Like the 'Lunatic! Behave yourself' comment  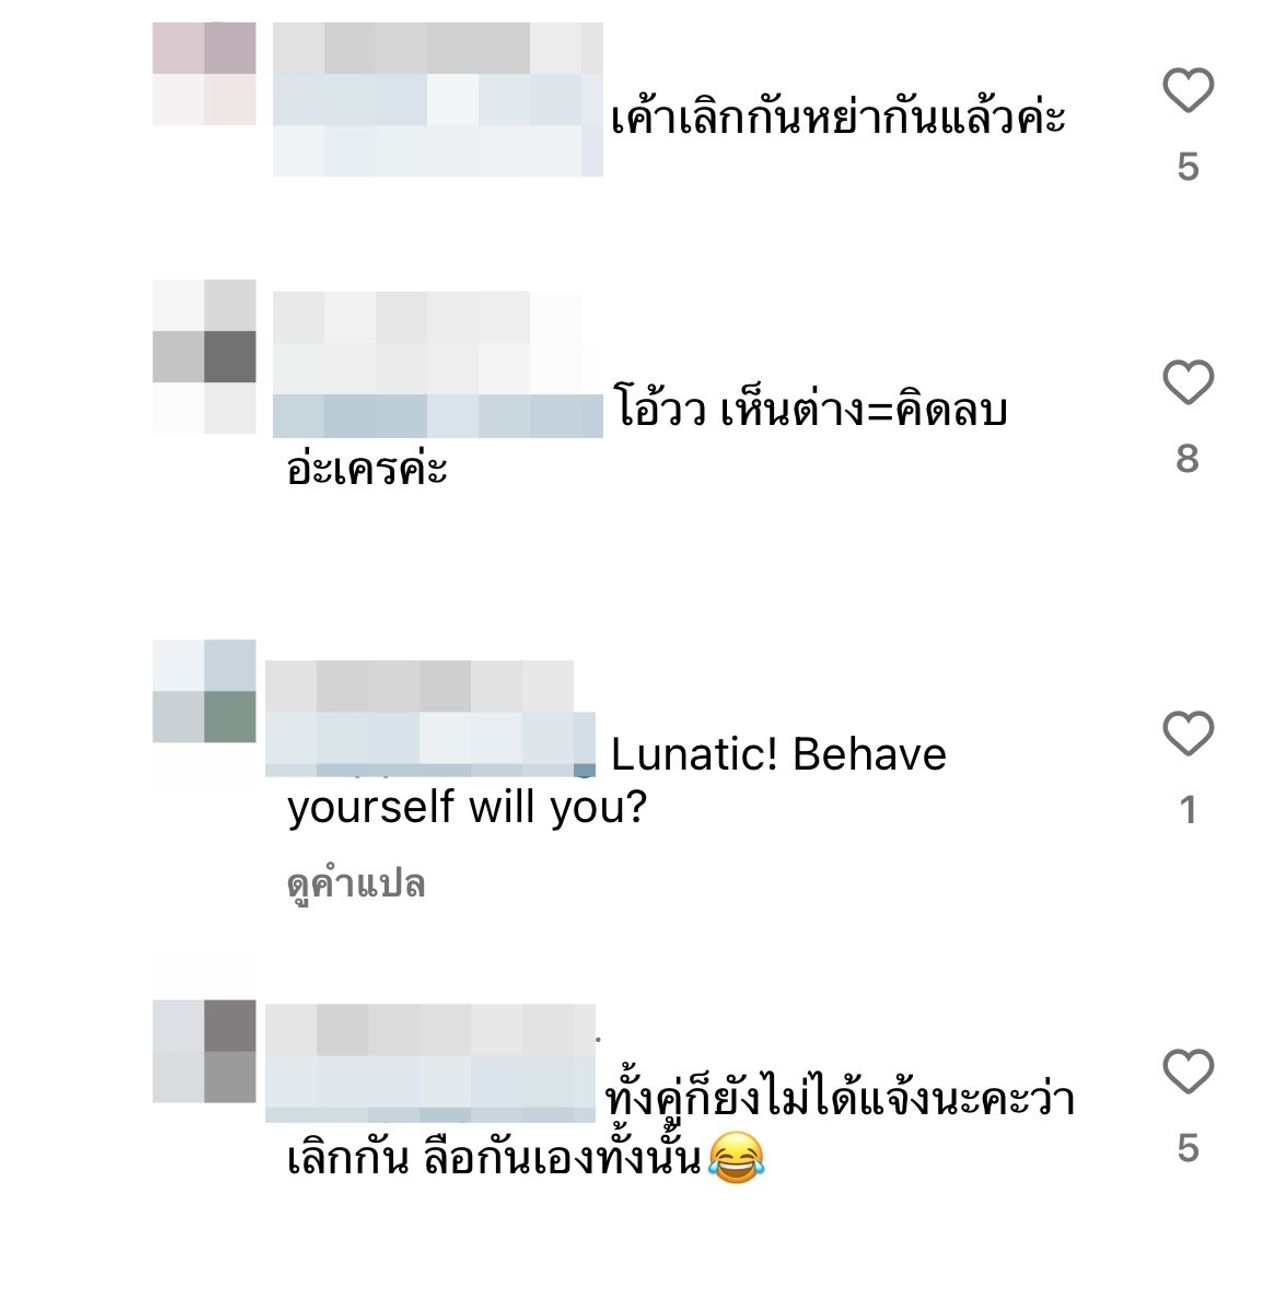(1188, 734)
